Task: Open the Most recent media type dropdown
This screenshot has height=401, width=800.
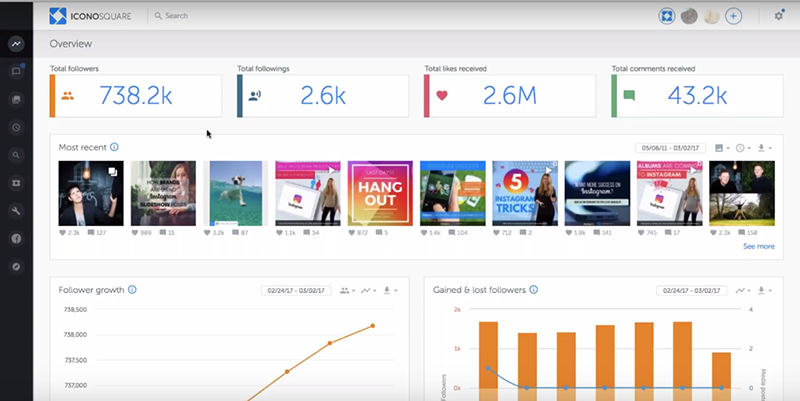Action: [721, 148]
